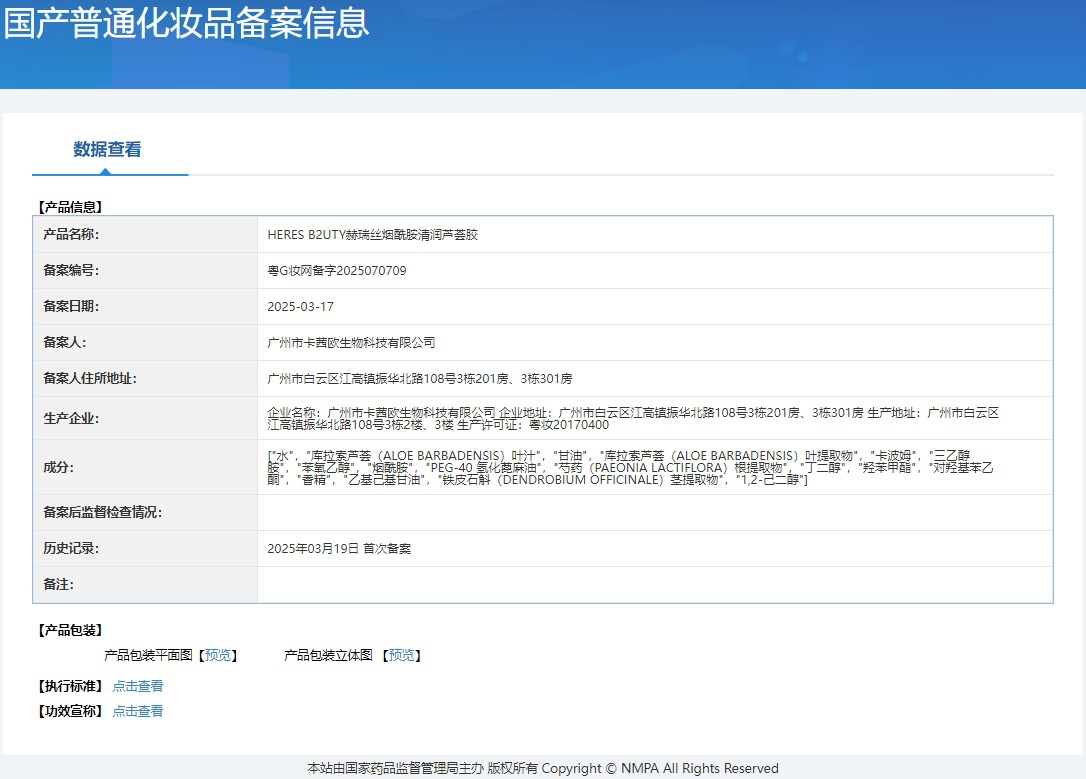Click filer name 广州市卡茜欧生物科技有限公司 in 备案人 row
Screen dimensions: 1086x779
(x=351, y=343)
